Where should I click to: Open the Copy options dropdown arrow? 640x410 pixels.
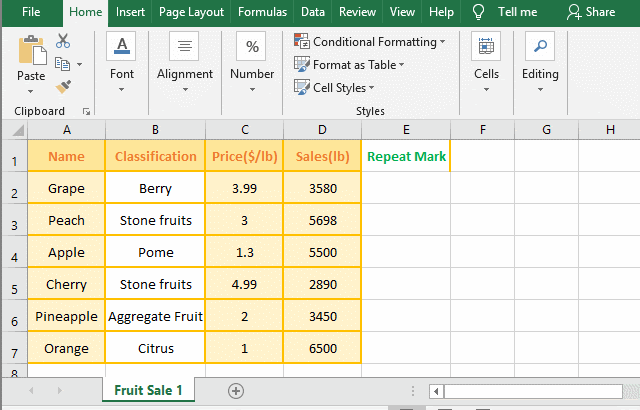[79, 64]
